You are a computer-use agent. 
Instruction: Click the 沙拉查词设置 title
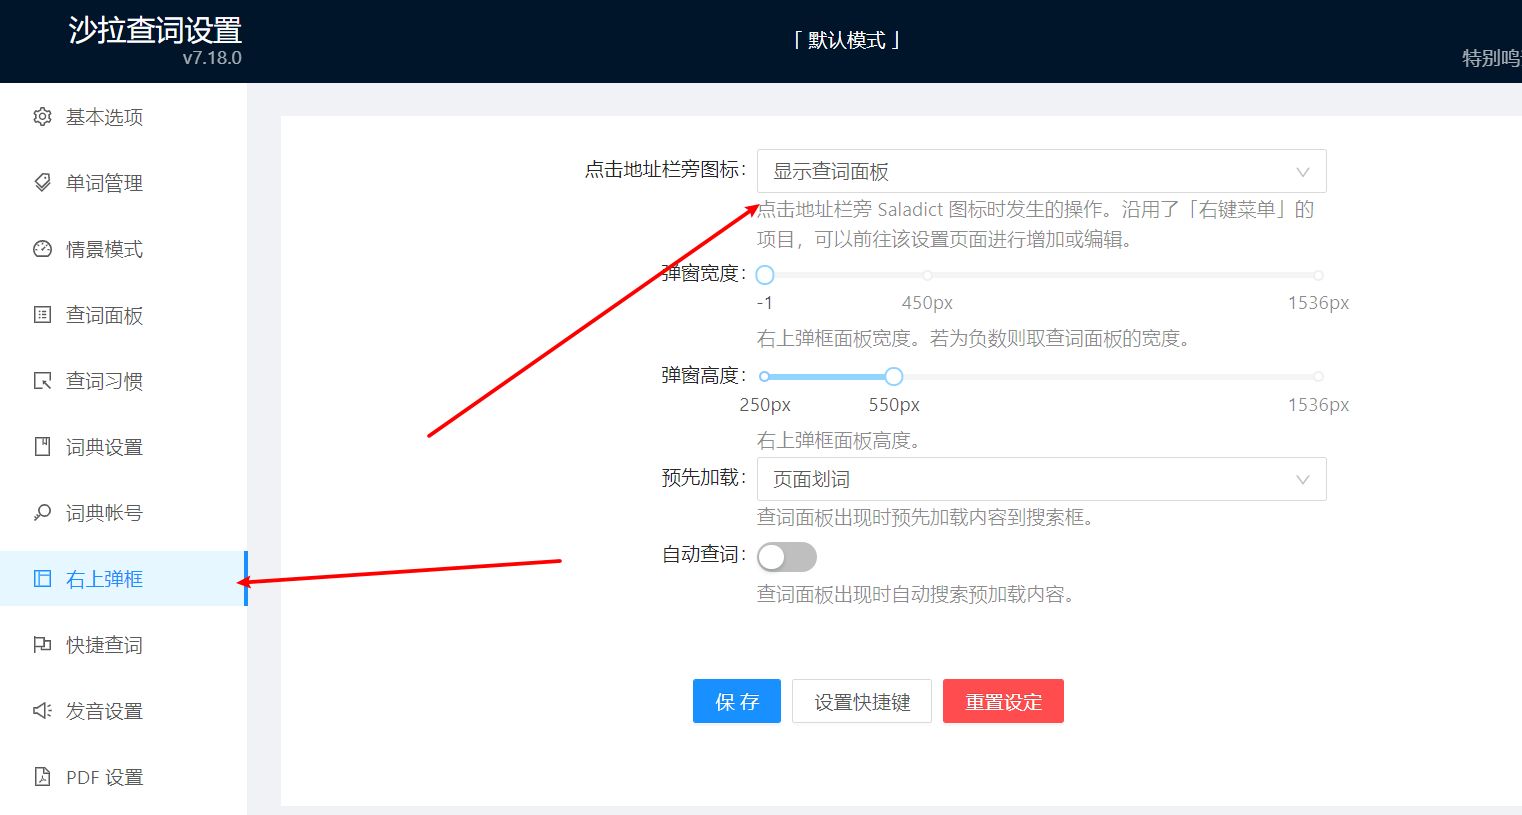[155, 29]
